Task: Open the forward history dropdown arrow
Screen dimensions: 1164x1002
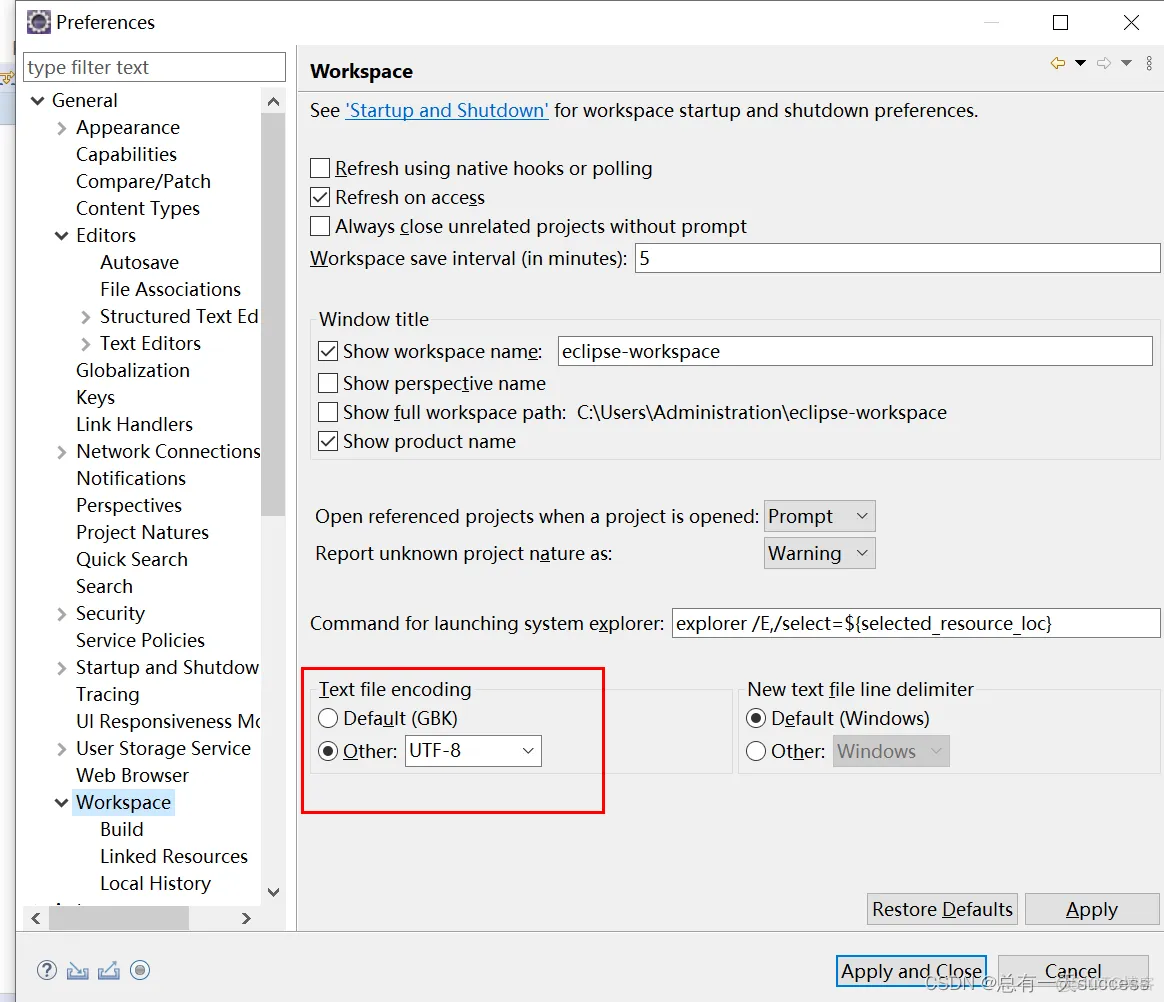Action: (x=1127, y=63)
